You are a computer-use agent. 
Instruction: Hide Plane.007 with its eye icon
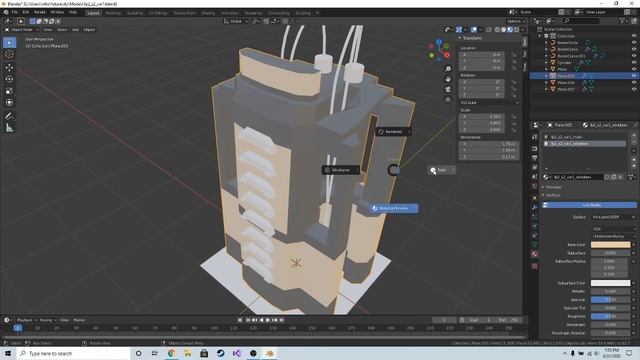(634, 89)
